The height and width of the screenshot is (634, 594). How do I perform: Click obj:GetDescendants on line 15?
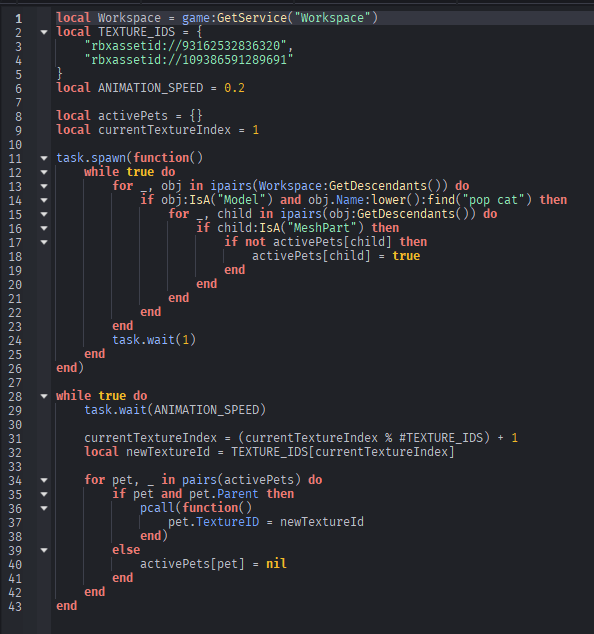point(392,213)
